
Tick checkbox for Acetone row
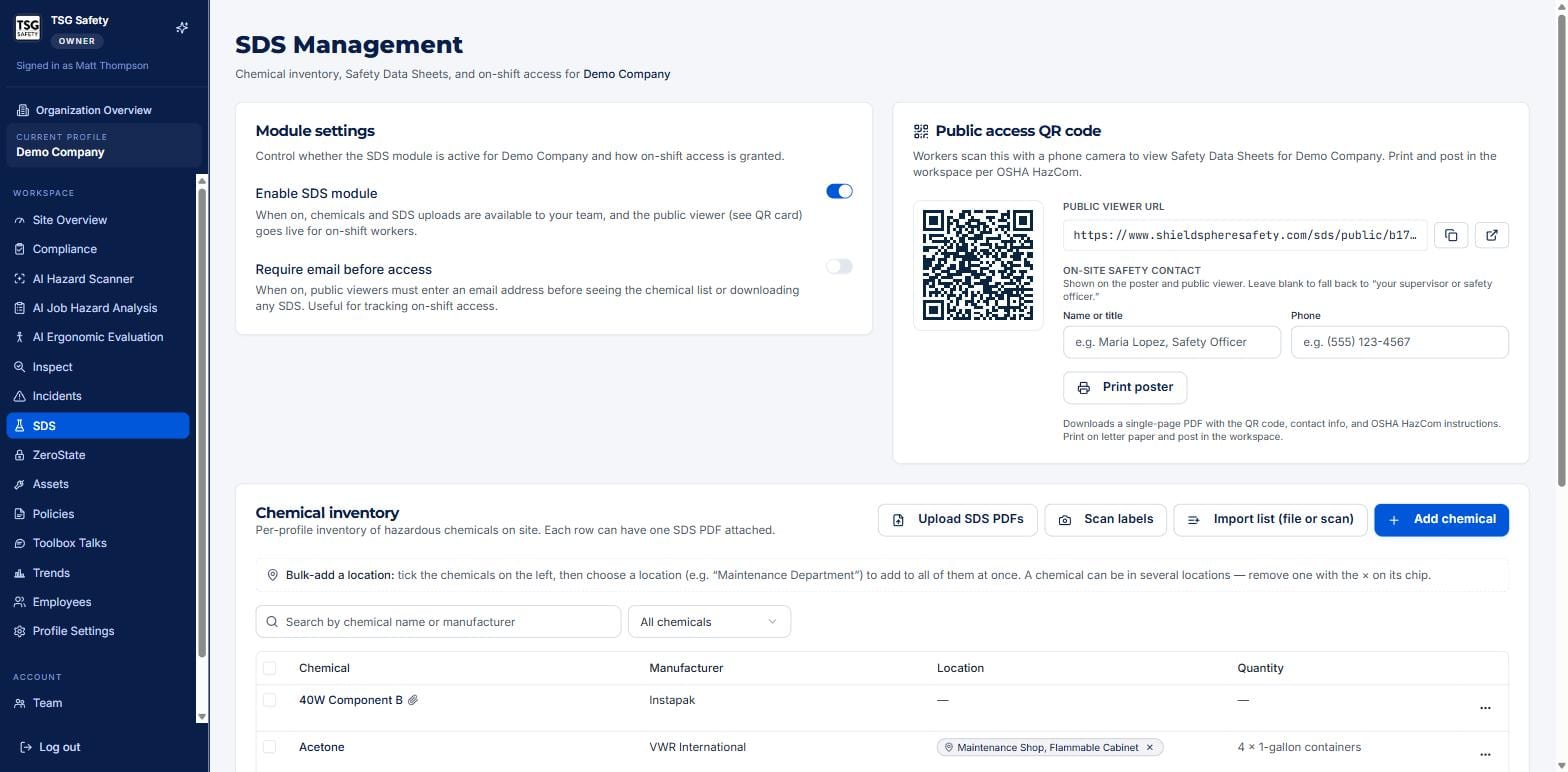point(269,747)
